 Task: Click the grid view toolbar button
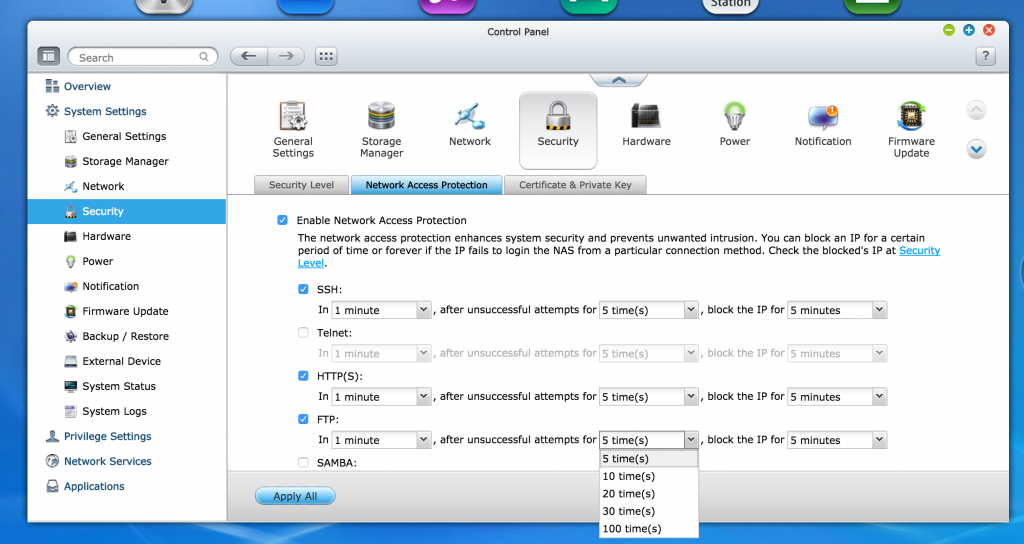pyautogui.click(x=326, y=57)
